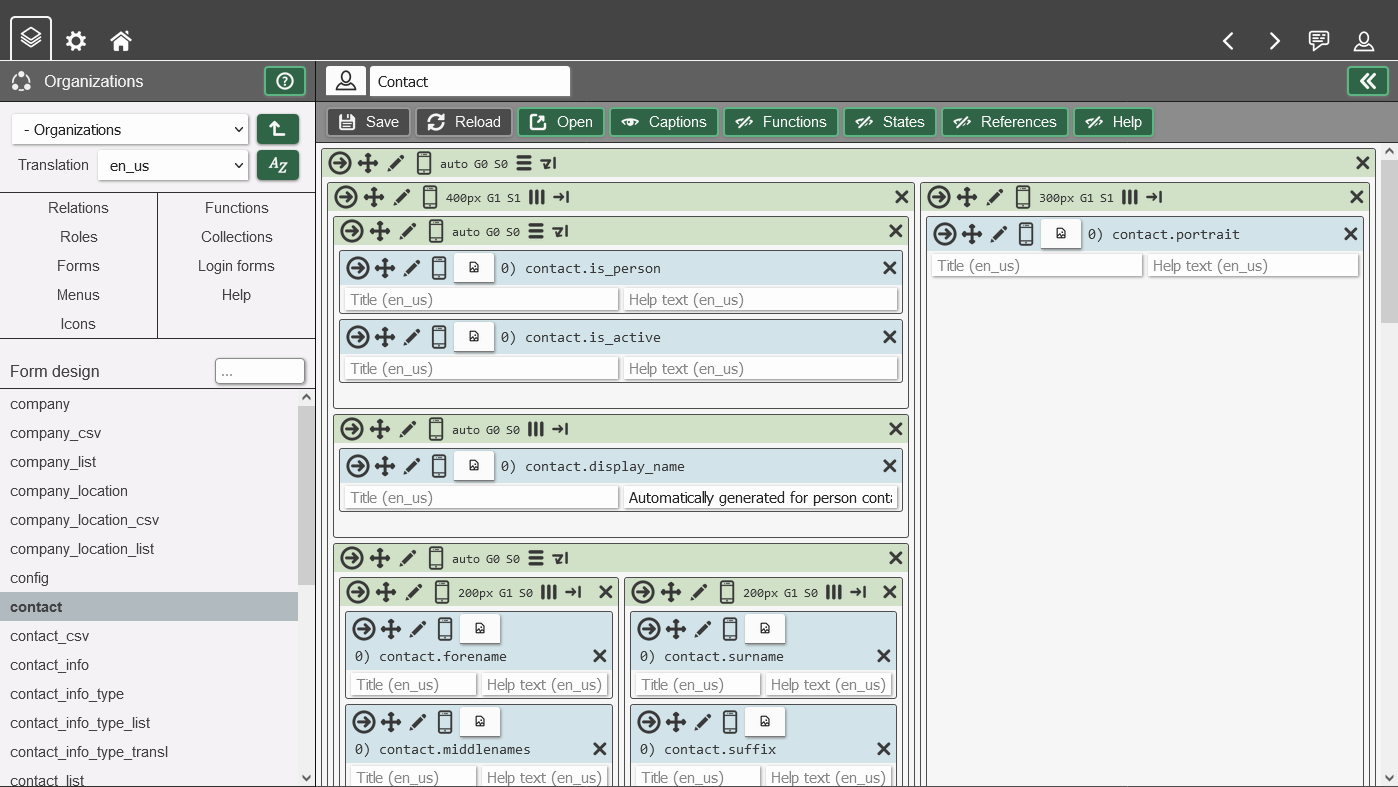This screenshot has height=787, width=1398.
Task: Select contact_csv form in list
Action: click(149, 636)
